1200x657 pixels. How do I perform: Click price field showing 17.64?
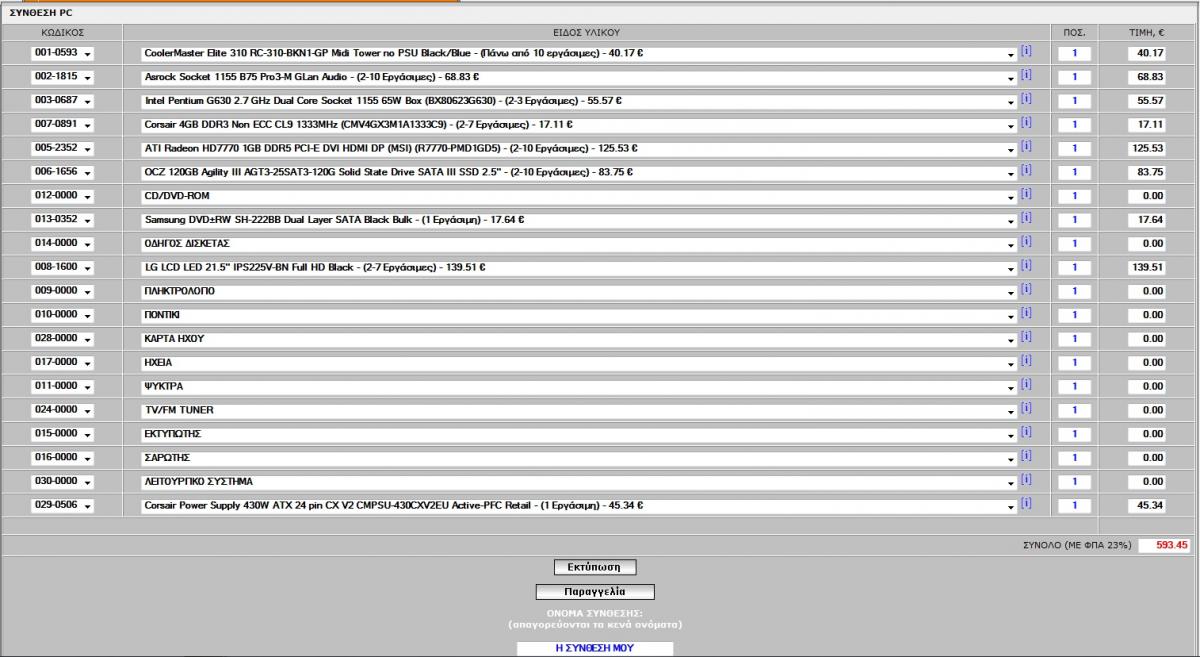point(1146,220)
